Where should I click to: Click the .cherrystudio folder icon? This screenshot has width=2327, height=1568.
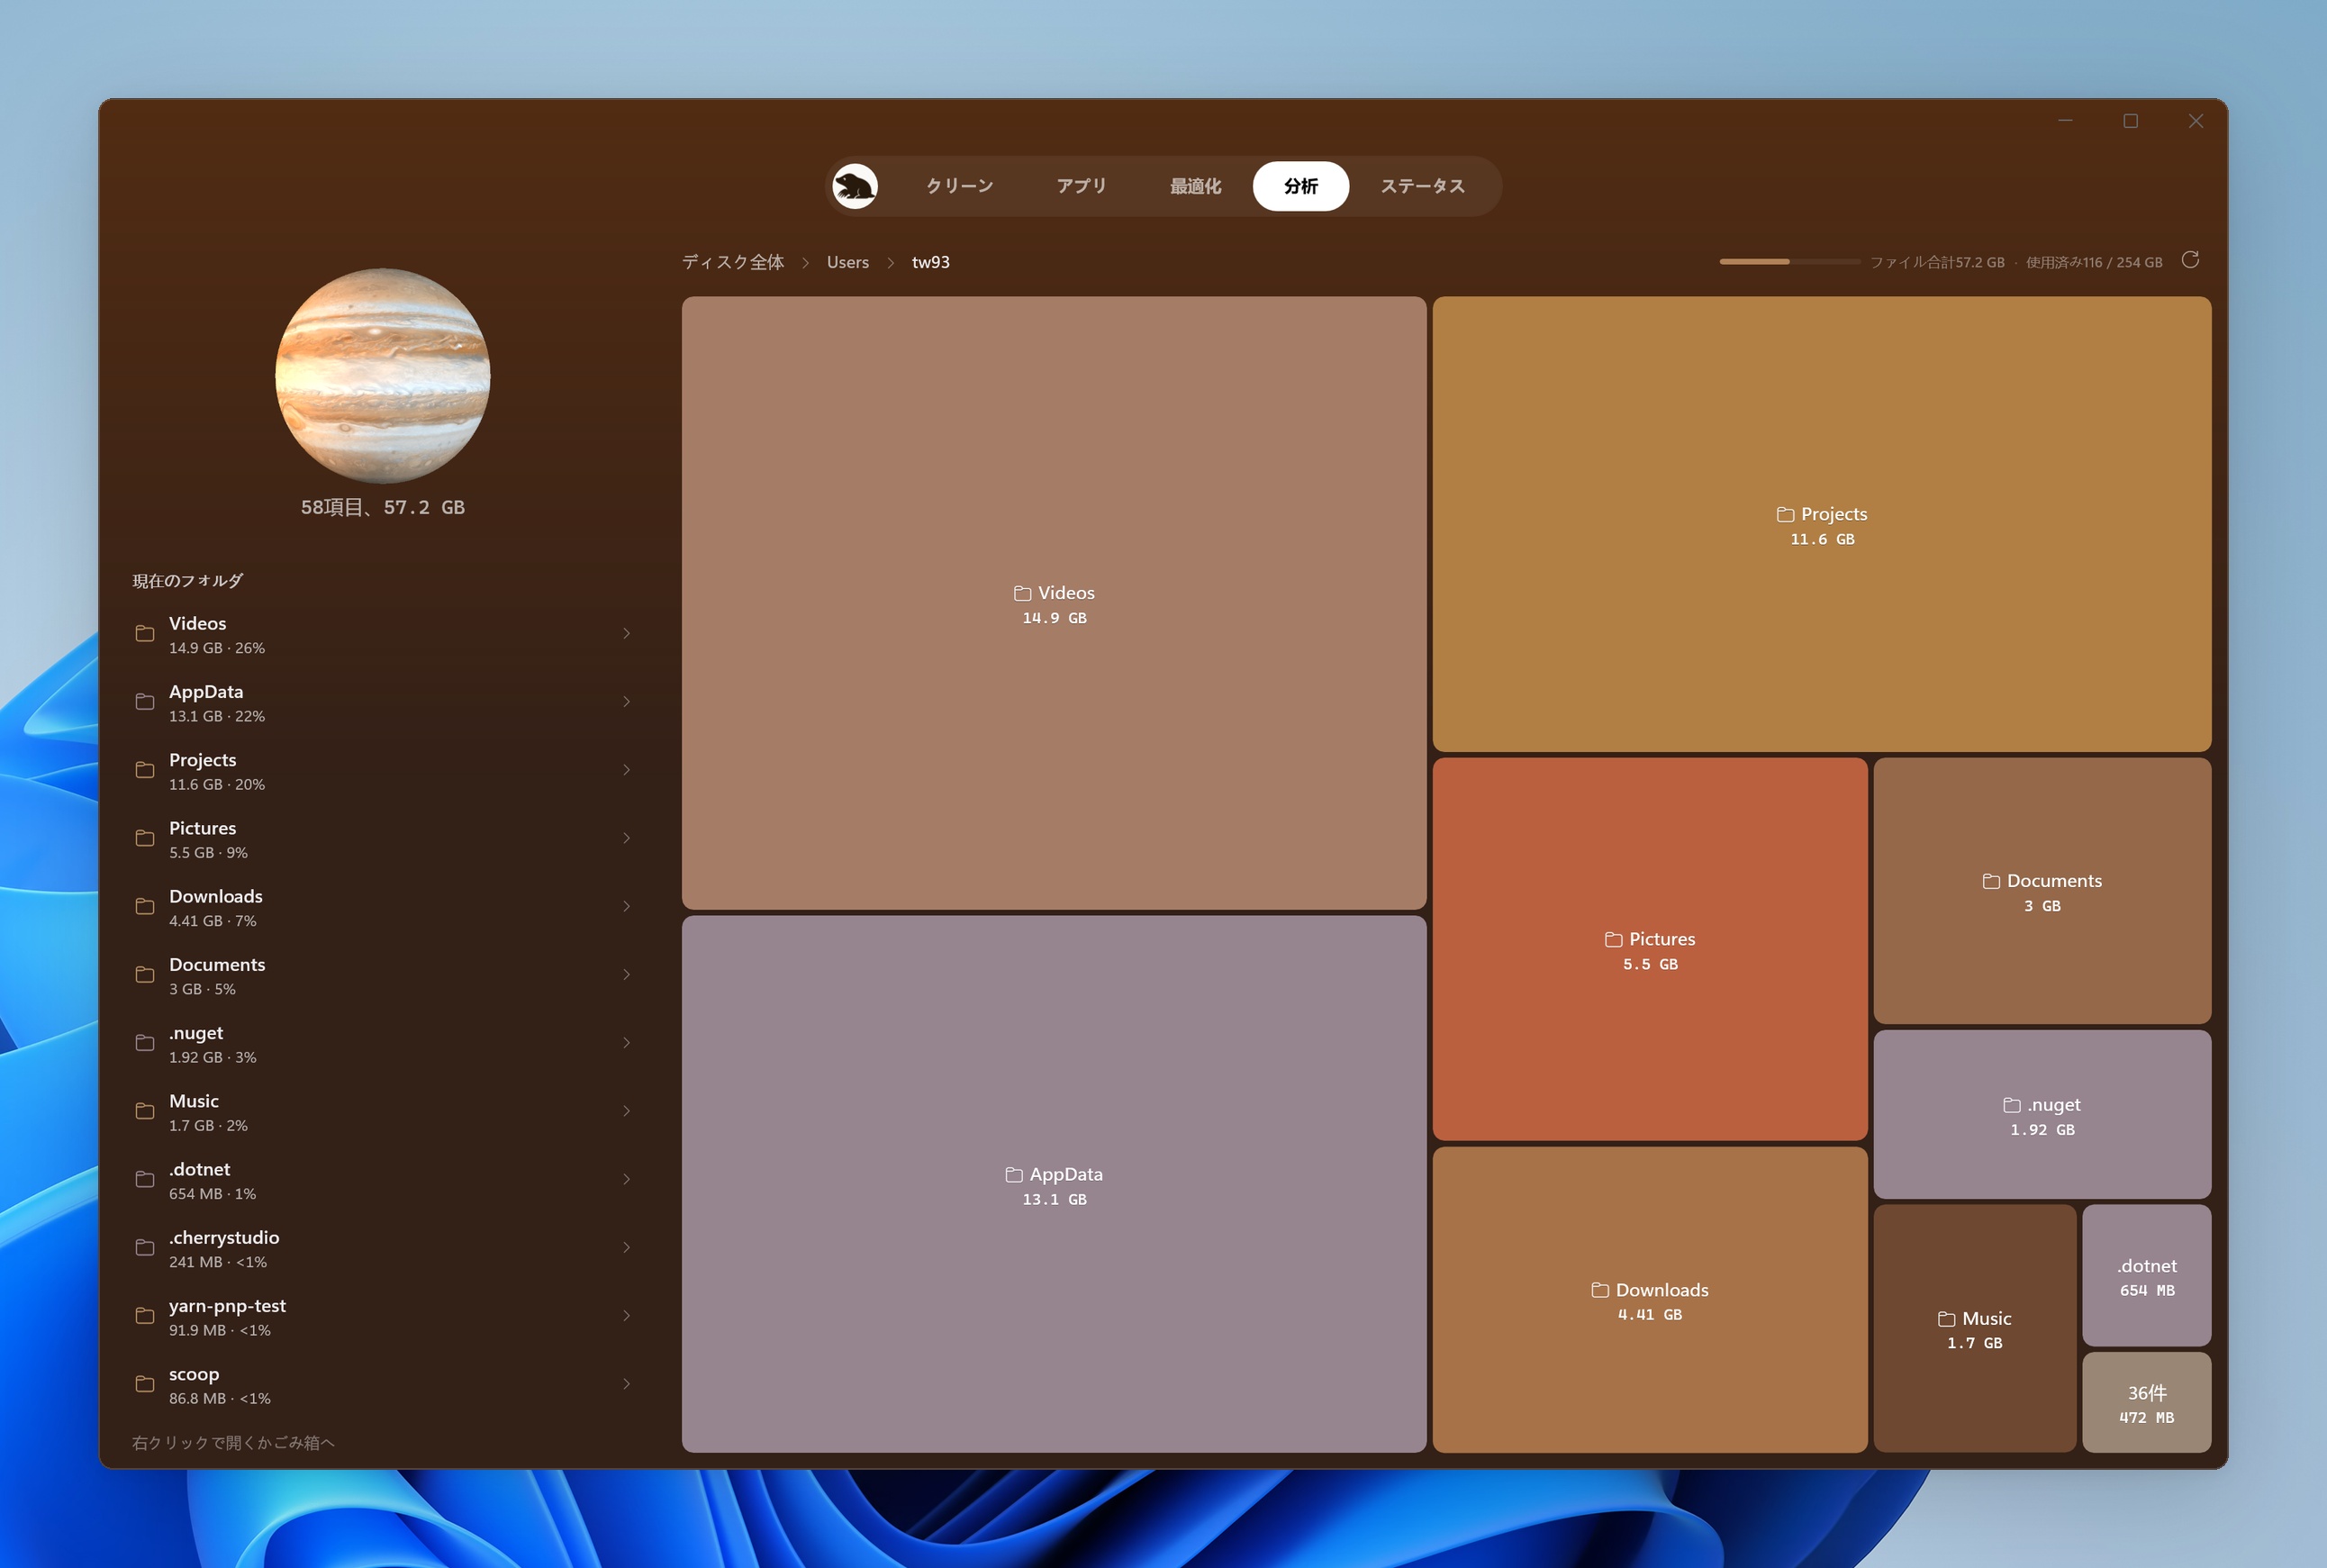coord(145,1248)
